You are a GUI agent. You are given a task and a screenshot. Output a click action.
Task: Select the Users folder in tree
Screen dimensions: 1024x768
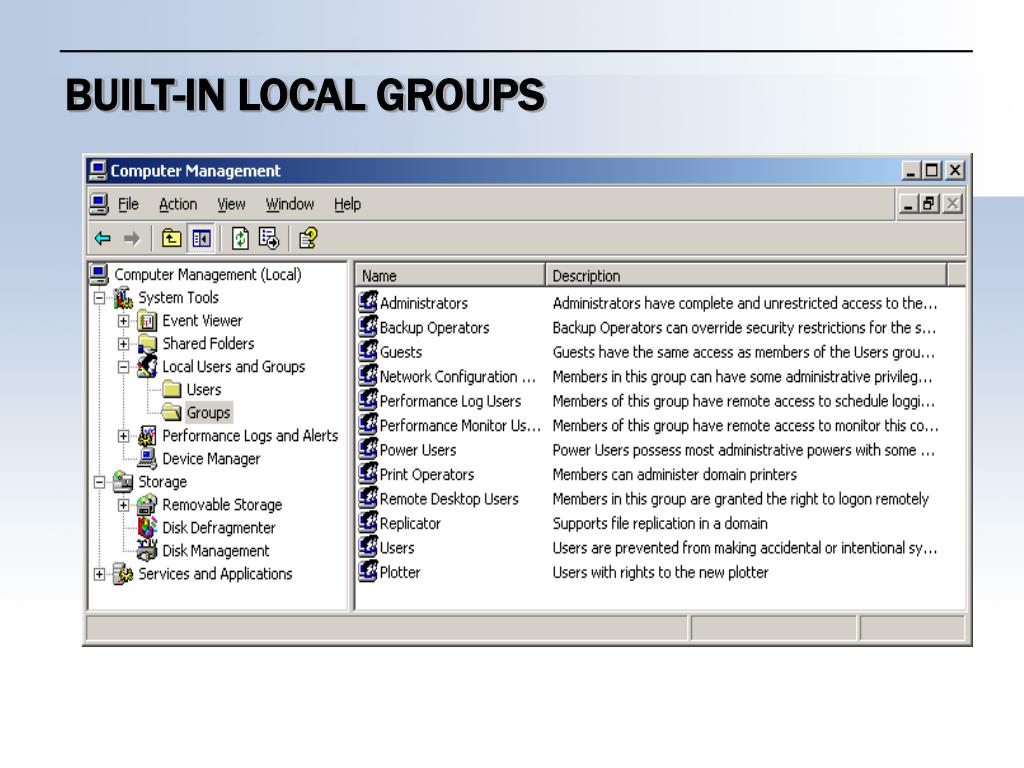[x=204, y=390]
